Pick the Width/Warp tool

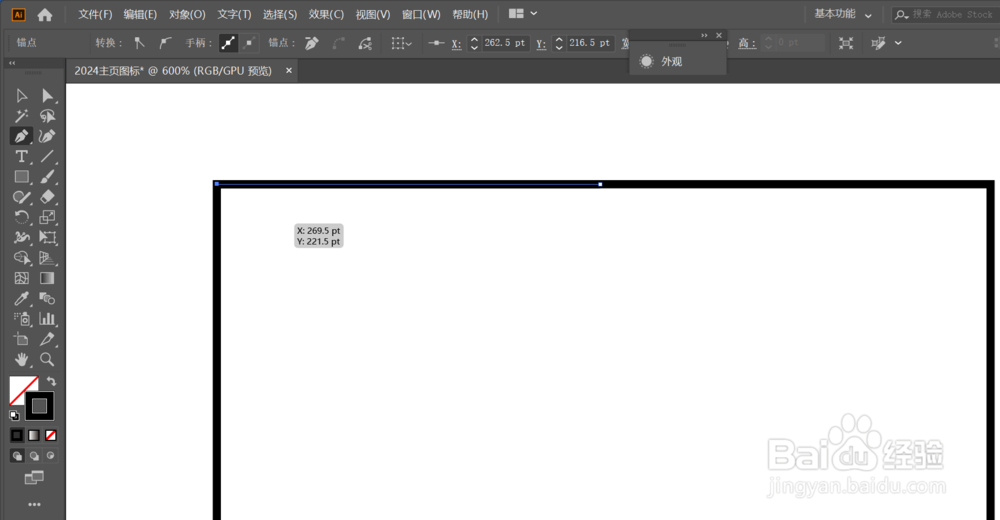coord(21,237)
